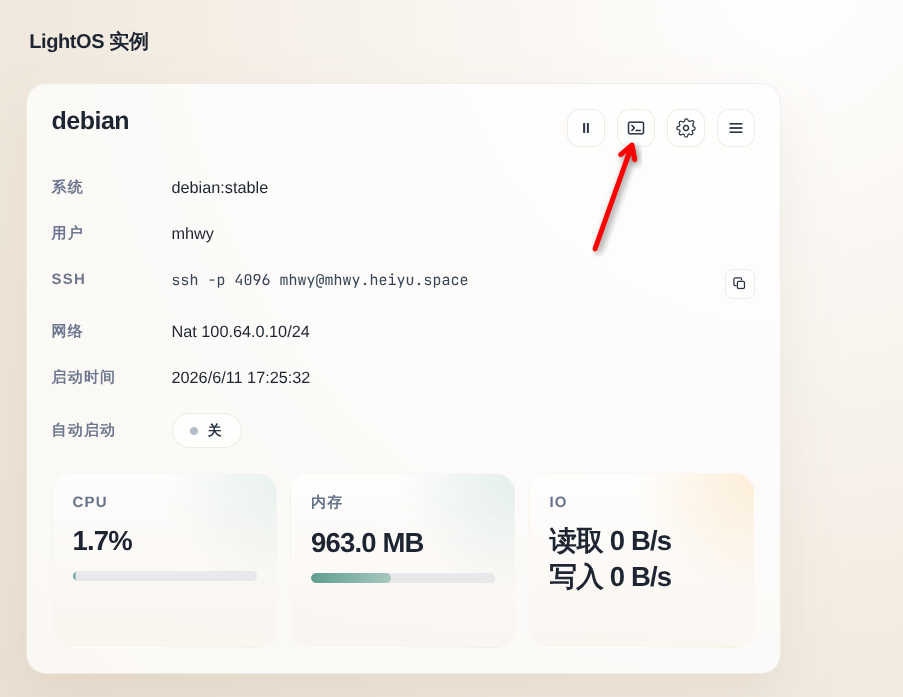Click the CPU card label

click(x=90, y=502)
